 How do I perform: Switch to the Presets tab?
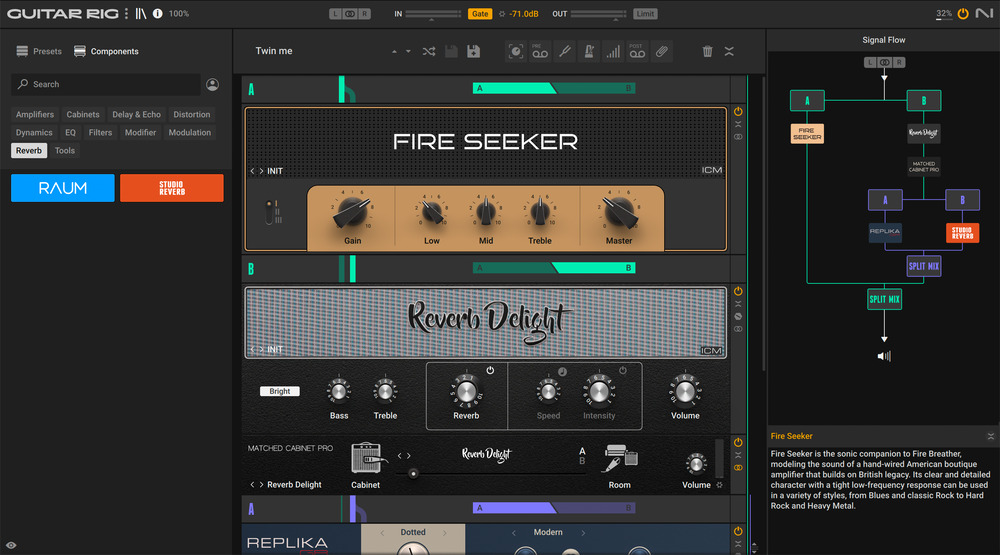click(40, 51)
